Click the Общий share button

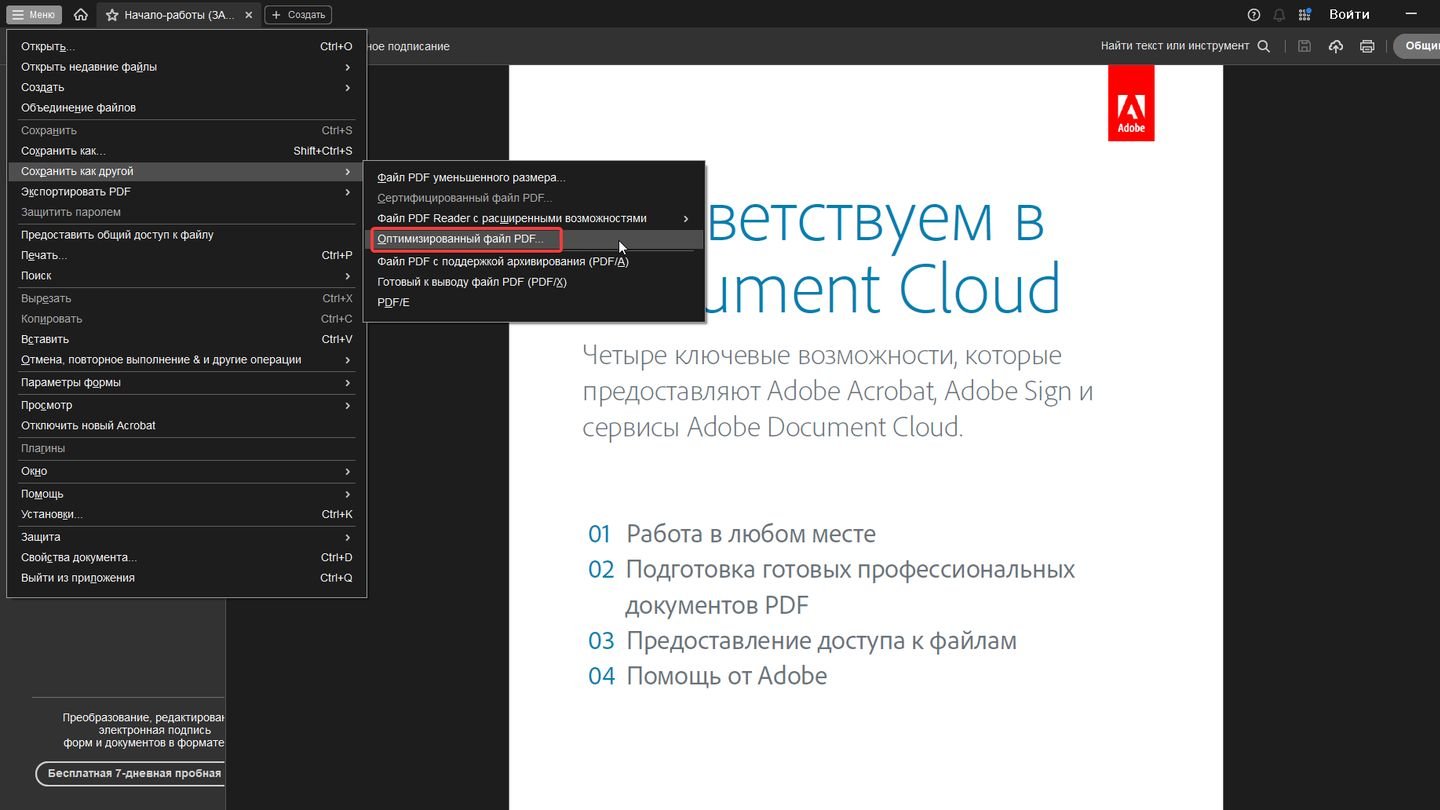[1417, 46]
